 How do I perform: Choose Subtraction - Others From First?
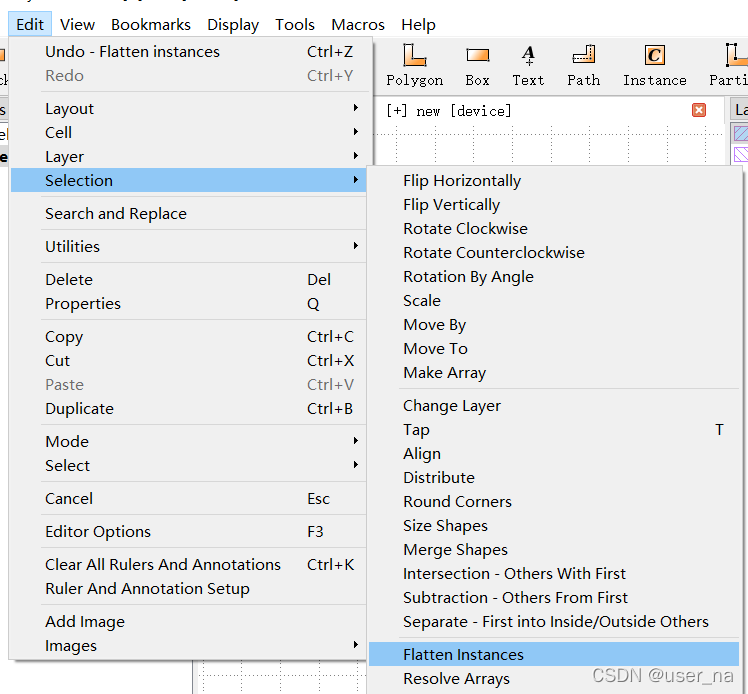tap(553, 597)
